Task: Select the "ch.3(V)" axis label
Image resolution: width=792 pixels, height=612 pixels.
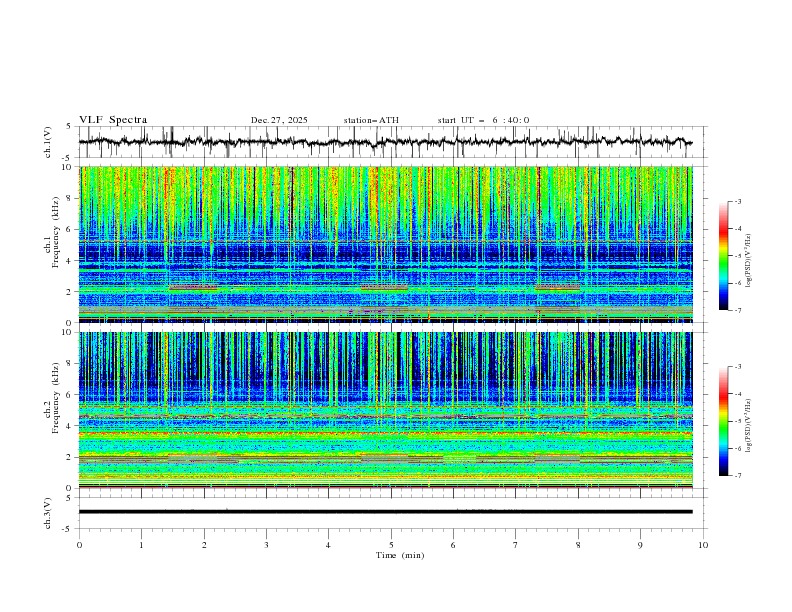Action: pos(48,512)
